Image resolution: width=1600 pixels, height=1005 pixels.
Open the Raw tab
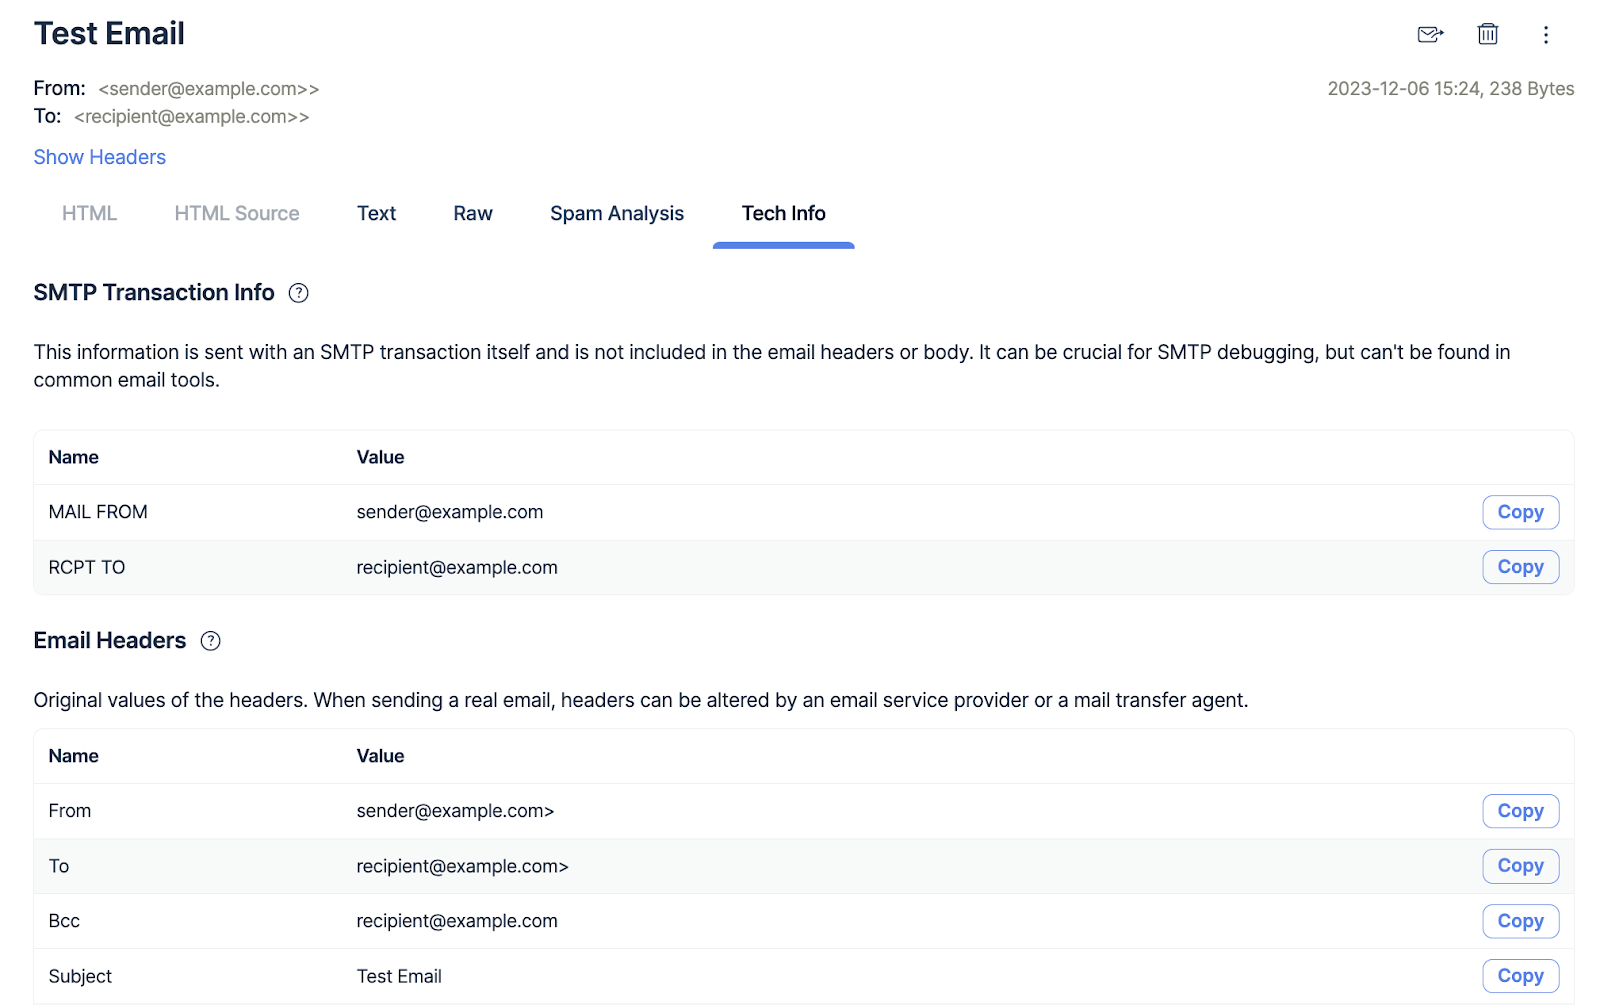click(x=472, y=213)
